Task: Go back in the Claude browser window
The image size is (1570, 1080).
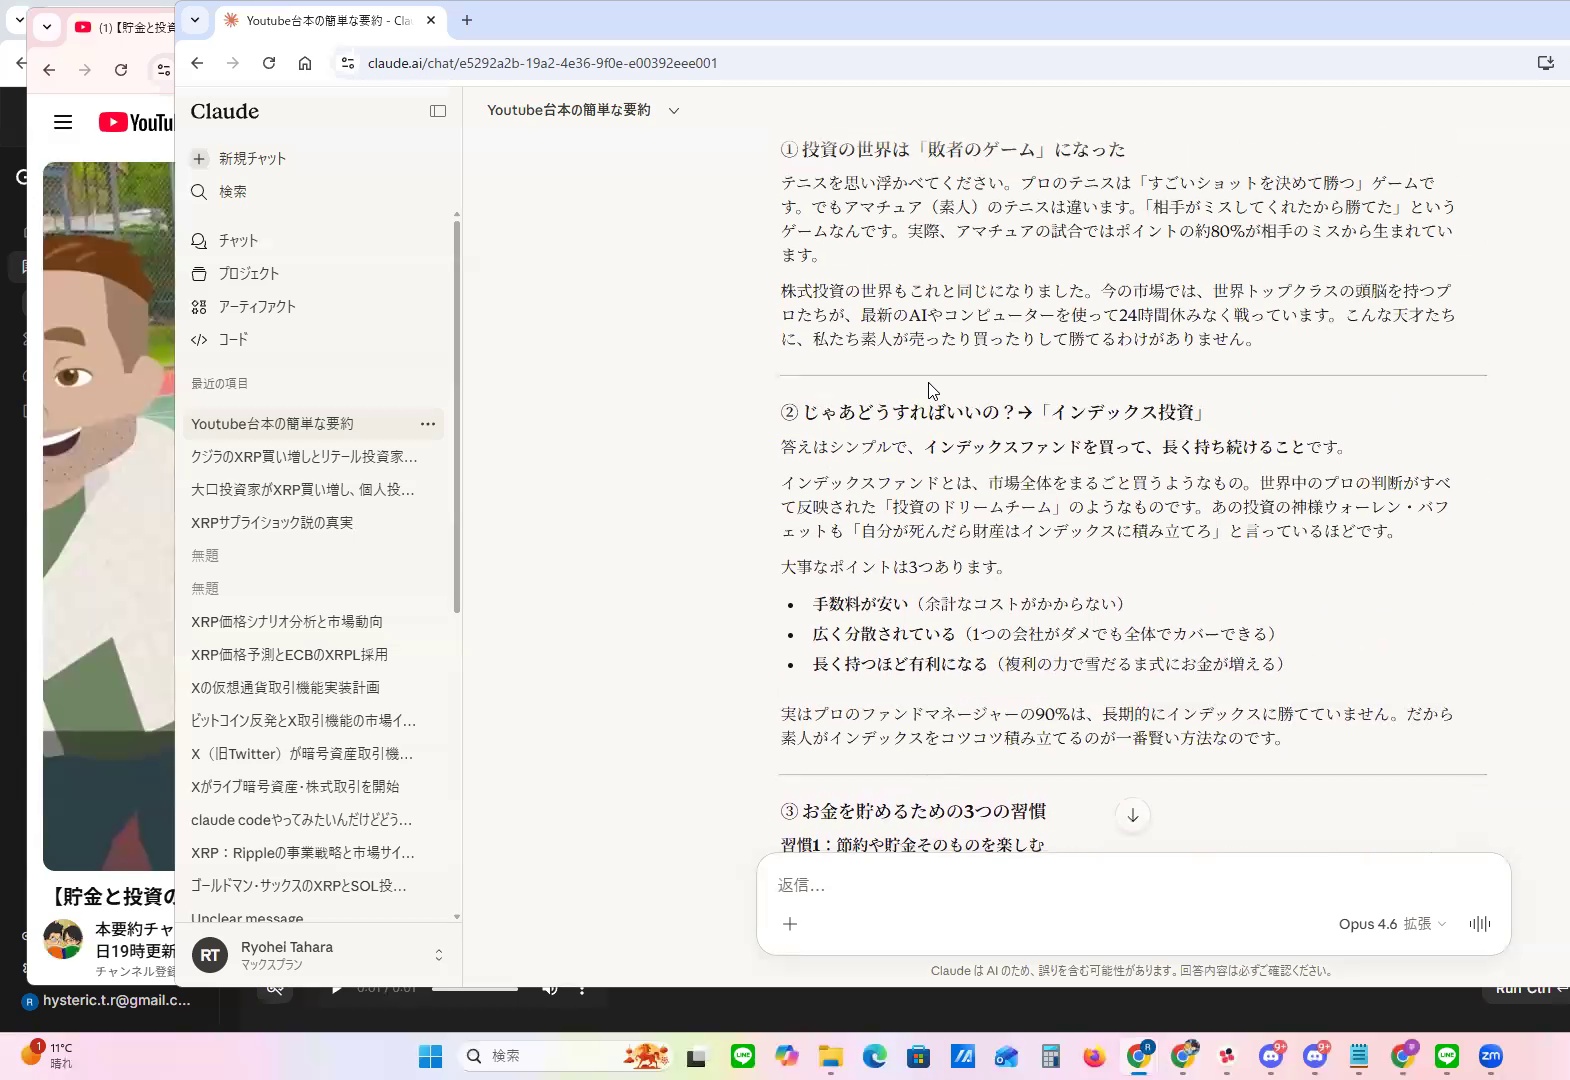Action: coord(197,63)
